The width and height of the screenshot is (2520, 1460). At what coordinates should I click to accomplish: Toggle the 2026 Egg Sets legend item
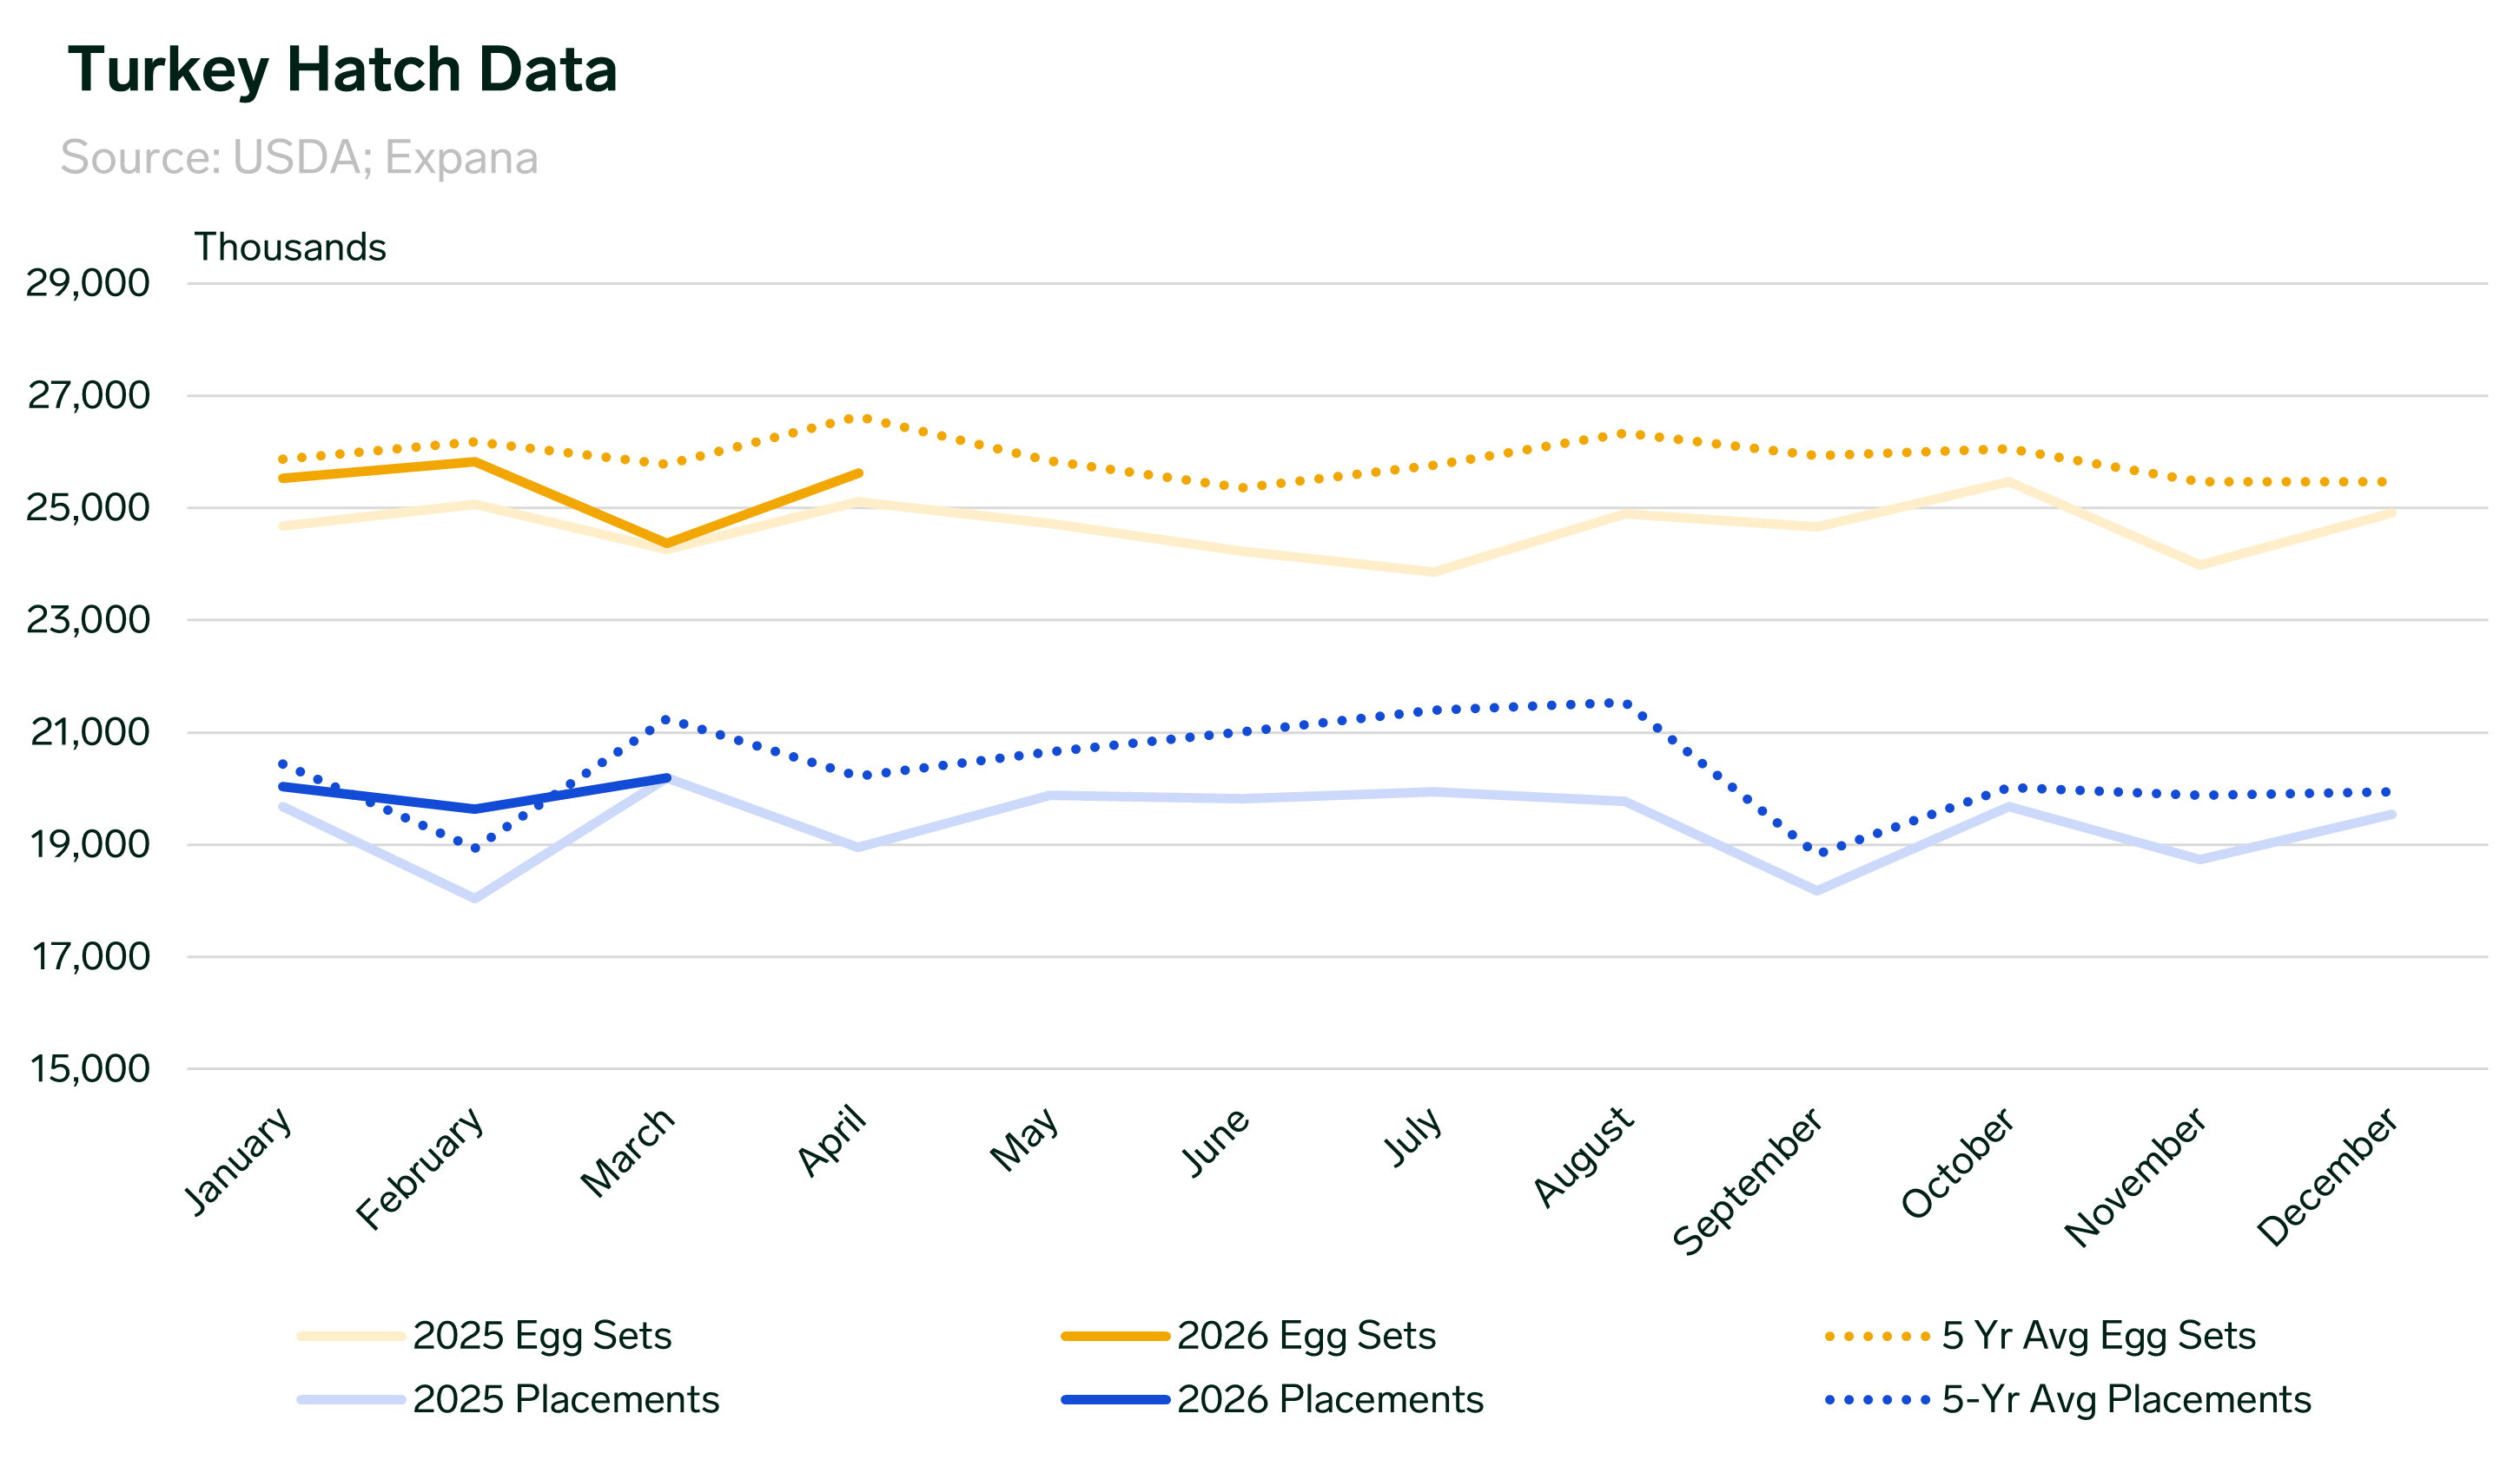pos(1306,1336)
